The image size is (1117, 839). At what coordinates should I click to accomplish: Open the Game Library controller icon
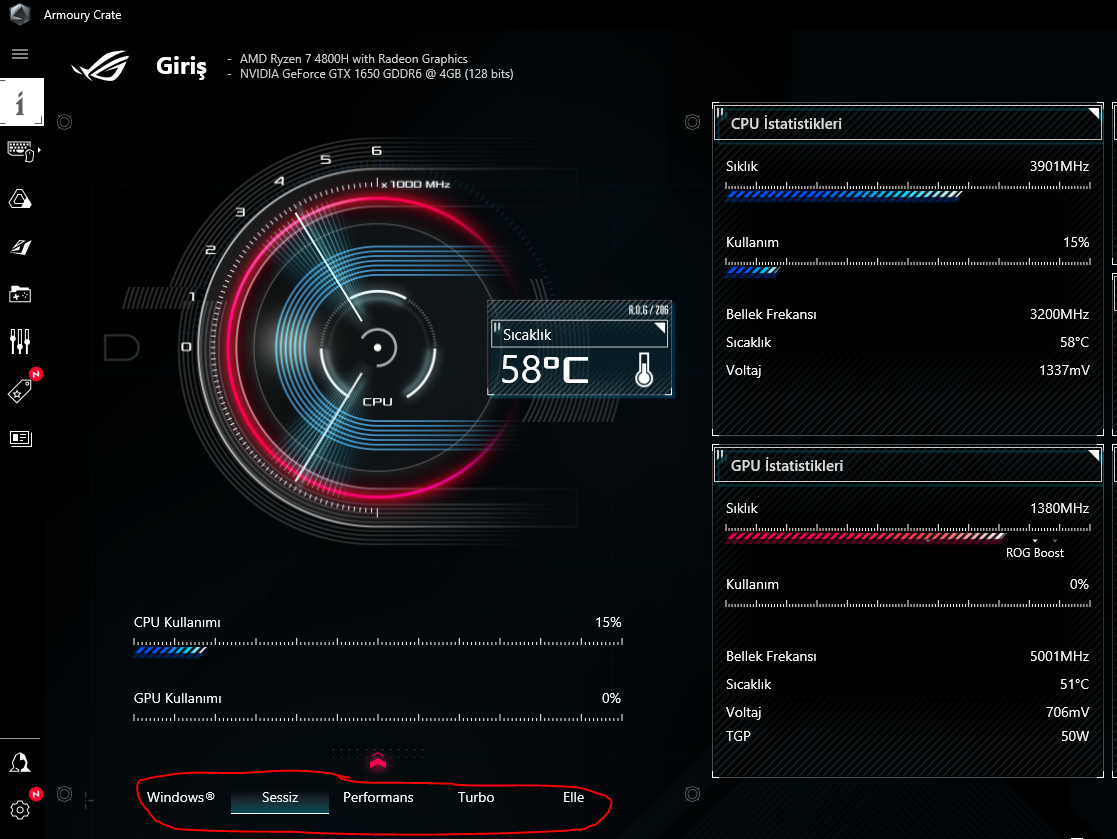(20, 294)
